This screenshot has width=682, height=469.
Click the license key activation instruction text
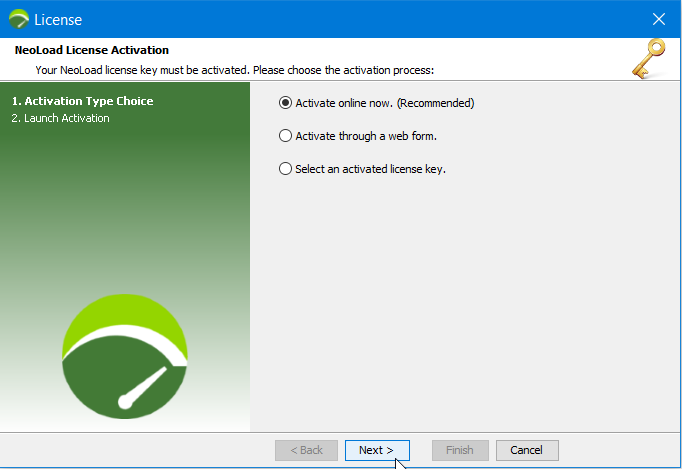click(234, 70)
